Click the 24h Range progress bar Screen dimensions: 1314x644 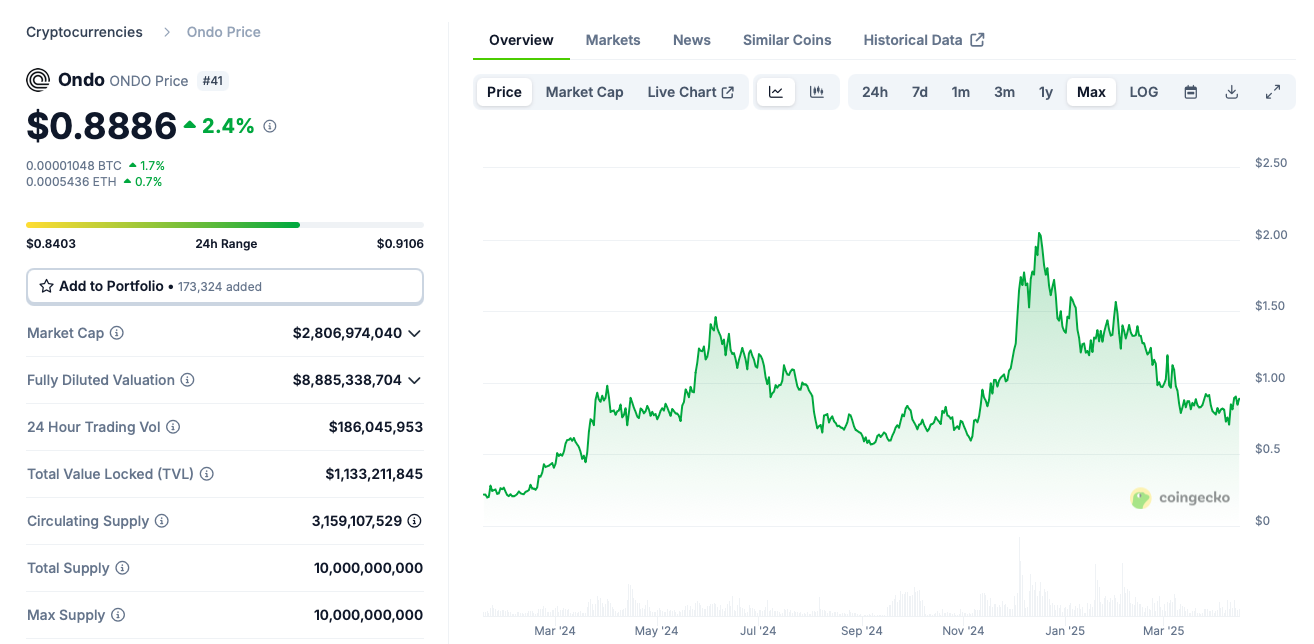(x=225, y=225)
